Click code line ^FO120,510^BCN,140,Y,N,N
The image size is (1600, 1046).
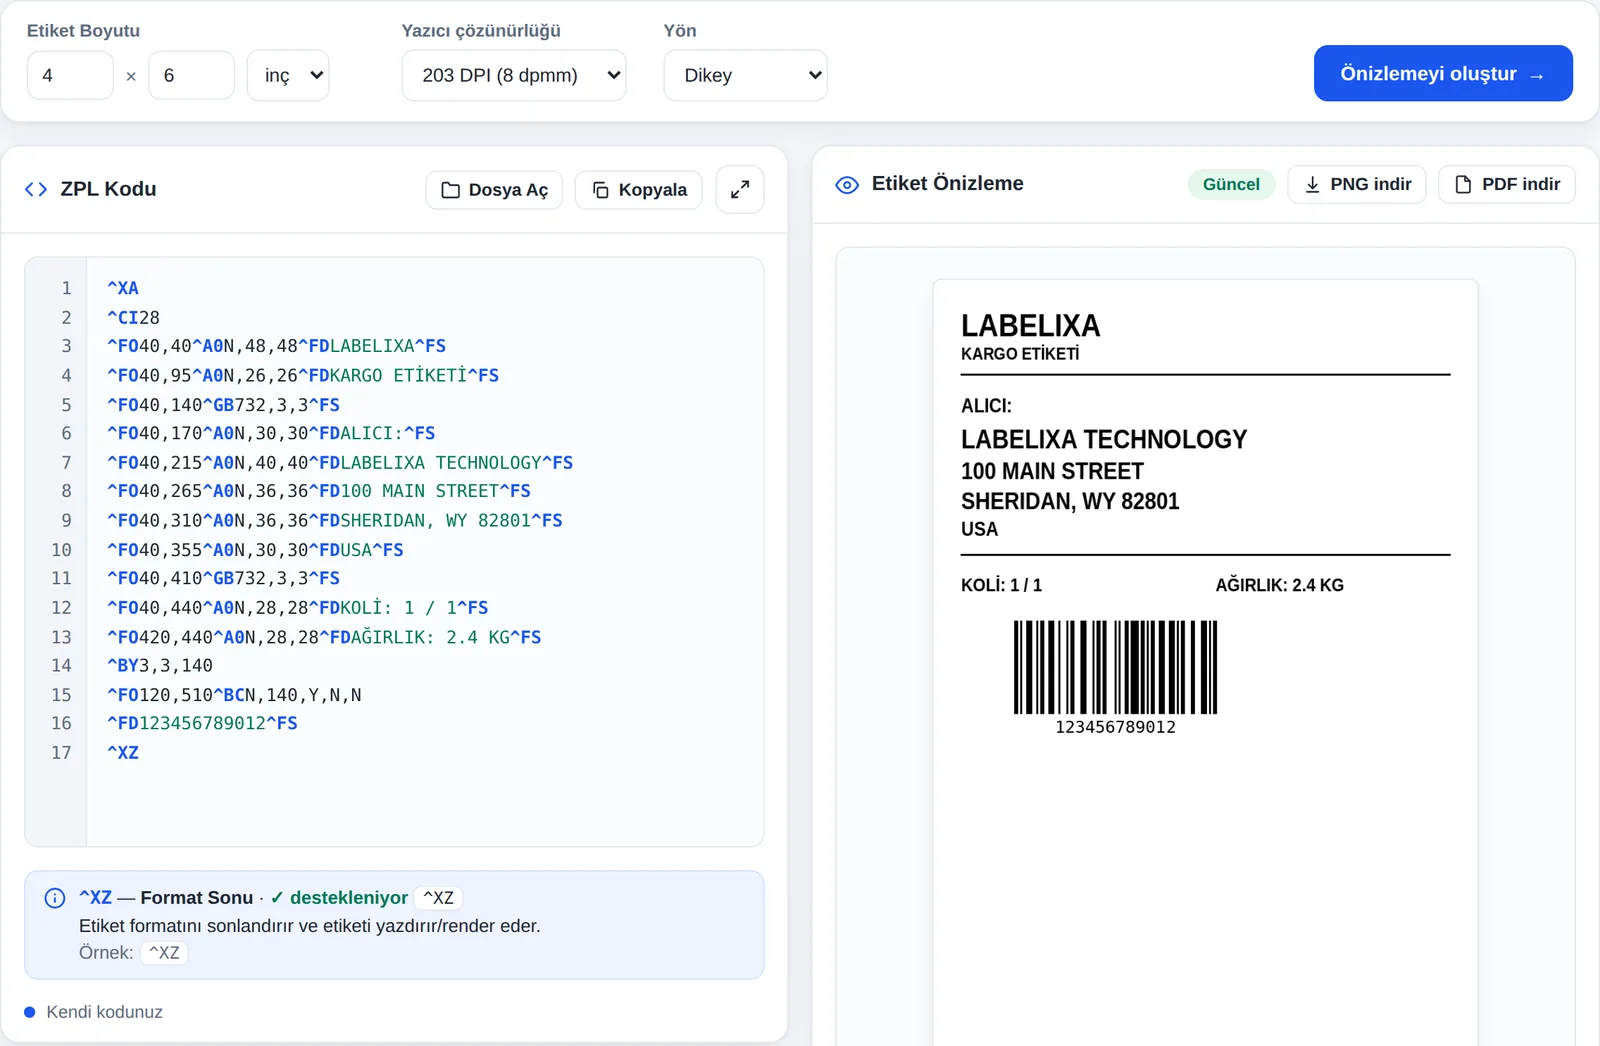pos(234,694)
